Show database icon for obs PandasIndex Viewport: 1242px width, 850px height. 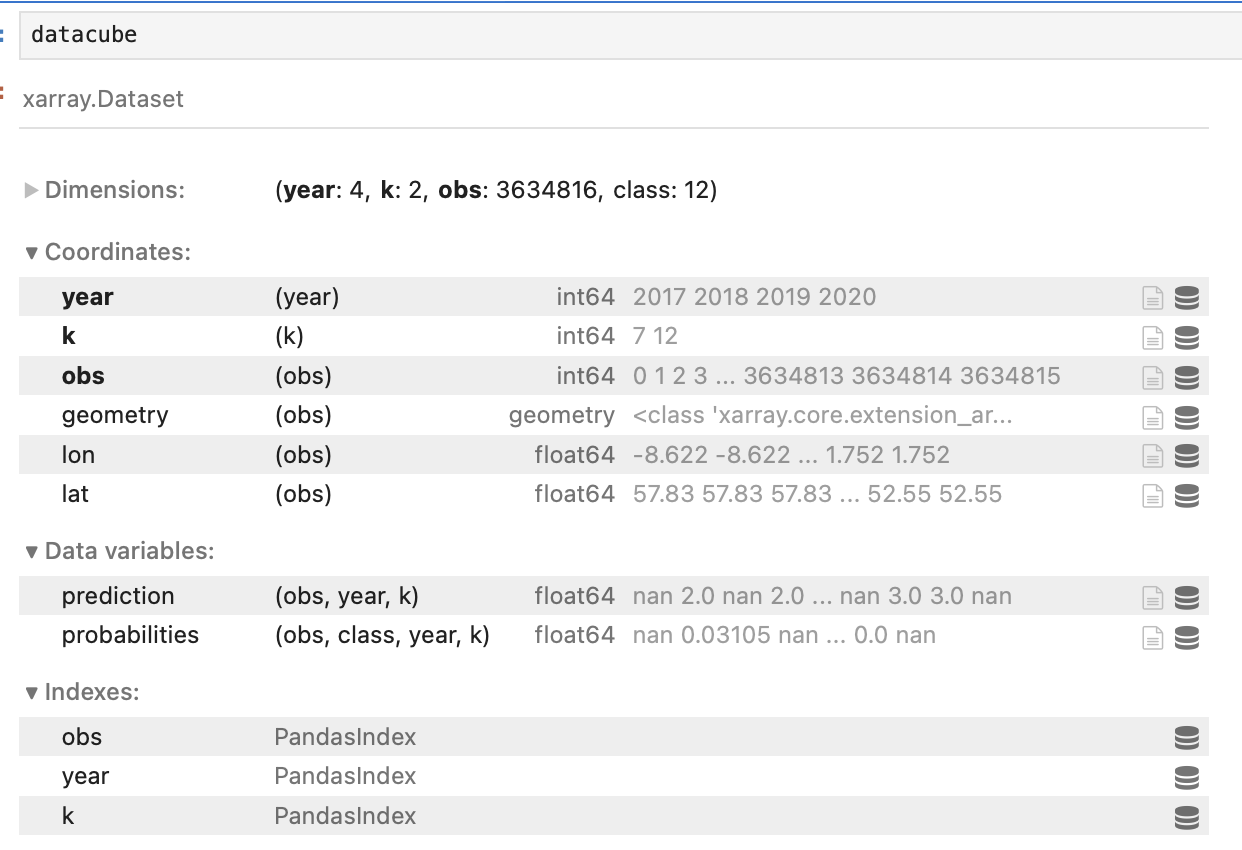[x=1186, y=738]
